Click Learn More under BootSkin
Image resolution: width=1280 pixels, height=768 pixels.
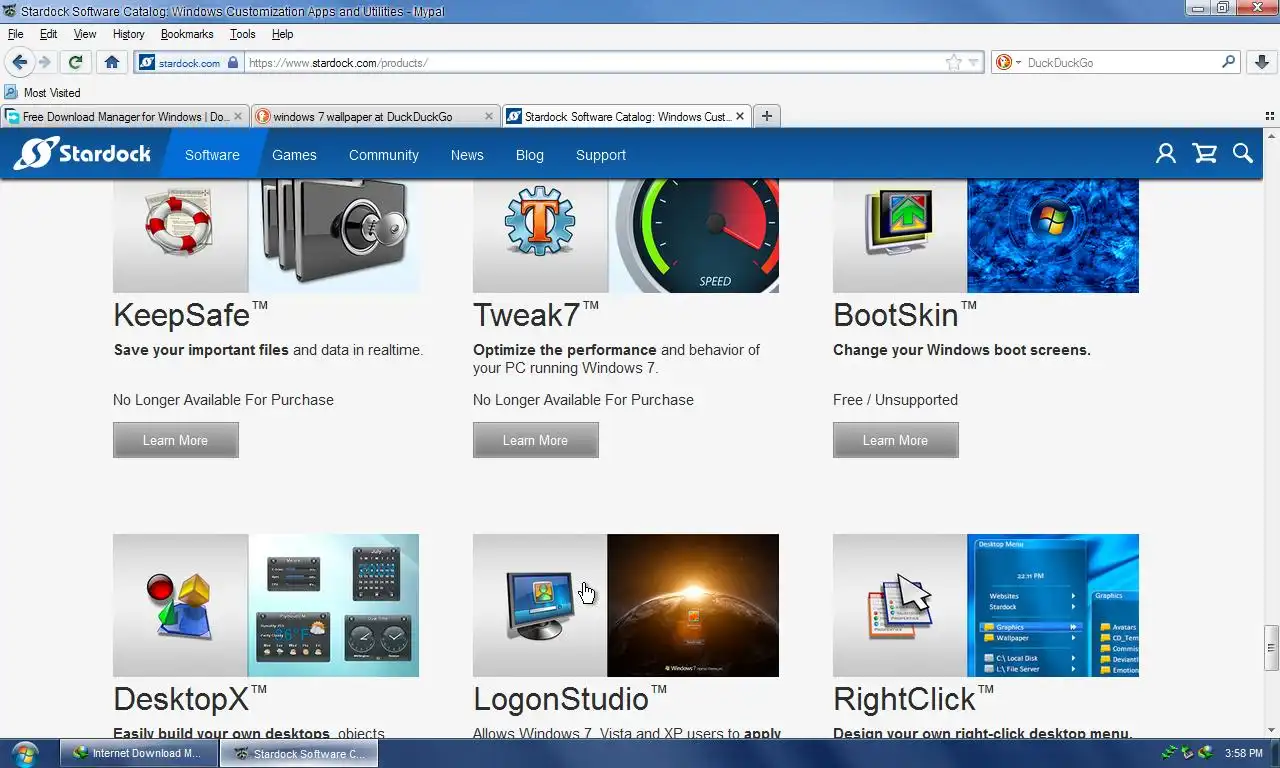coord(896,440)
